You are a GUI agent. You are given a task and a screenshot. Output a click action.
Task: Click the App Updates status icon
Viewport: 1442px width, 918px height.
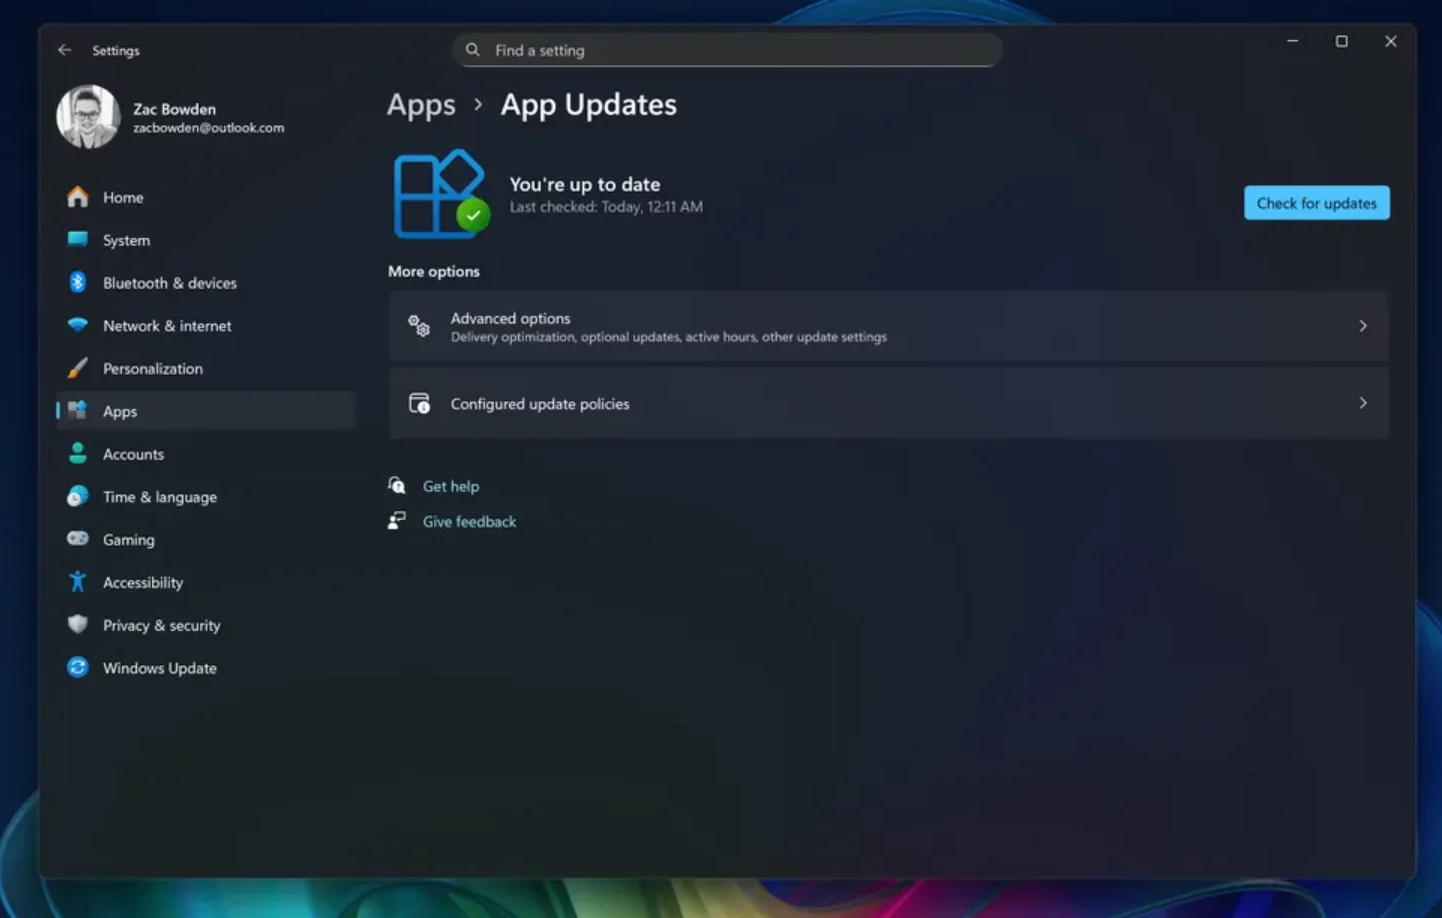click(x=441, y=194)
